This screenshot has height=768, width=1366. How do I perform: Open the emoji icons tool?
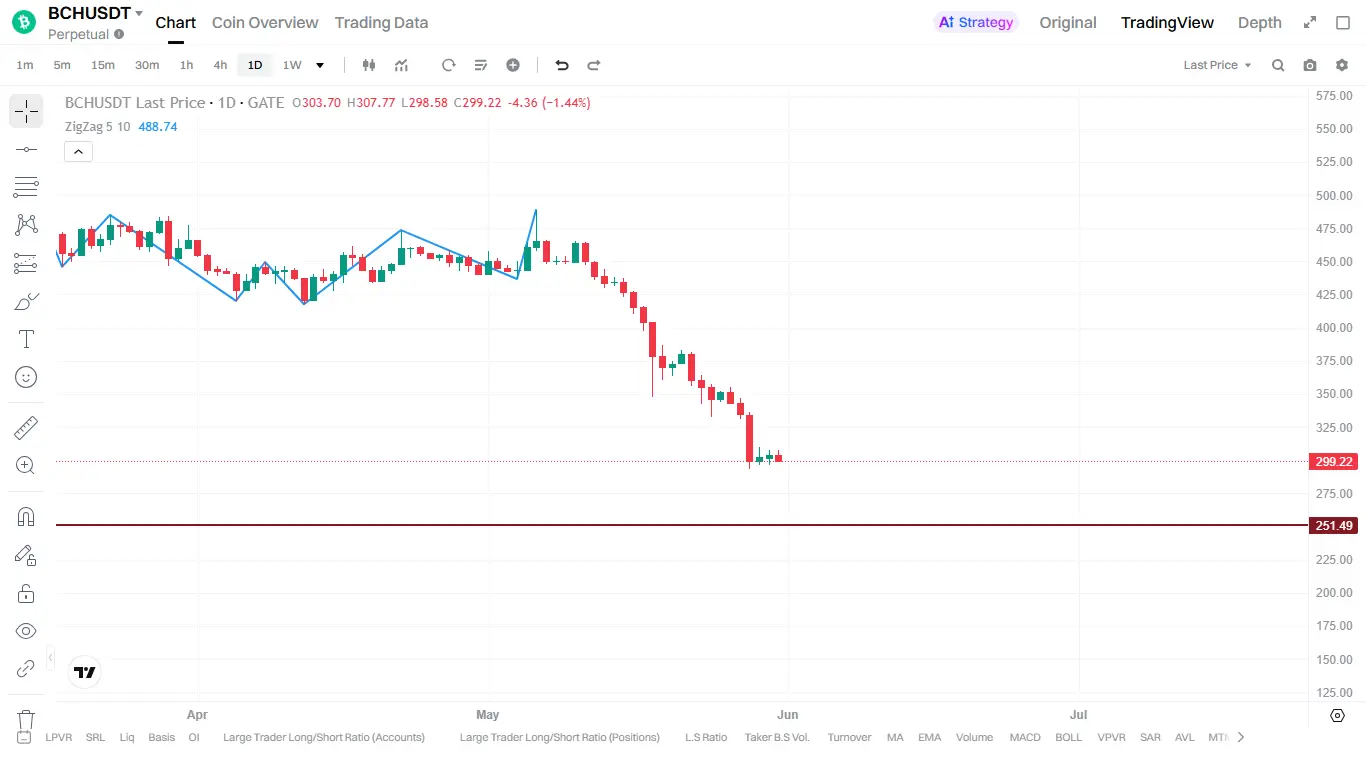coord(26,377)
